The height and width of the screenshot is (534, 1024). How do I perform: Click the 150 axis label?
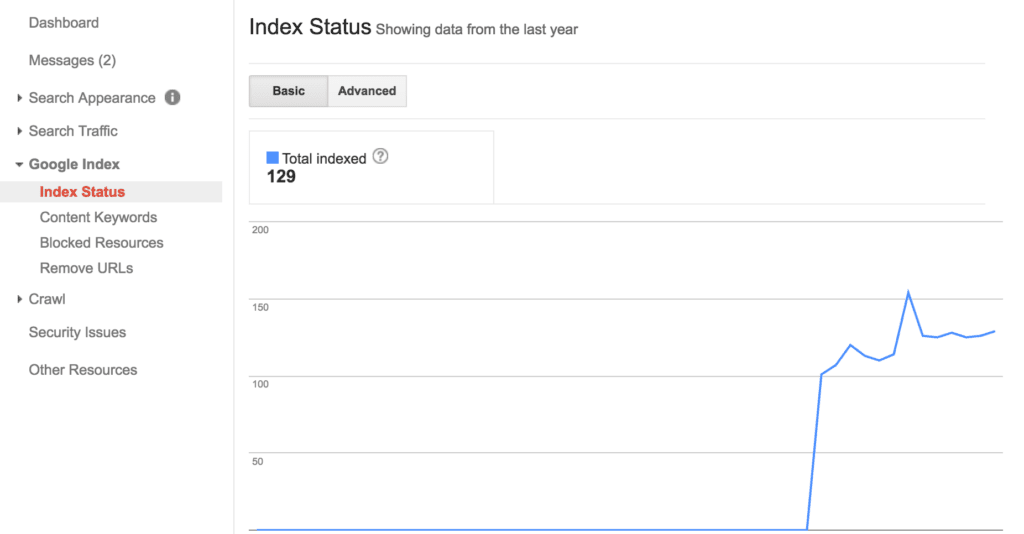coord(260,307)
